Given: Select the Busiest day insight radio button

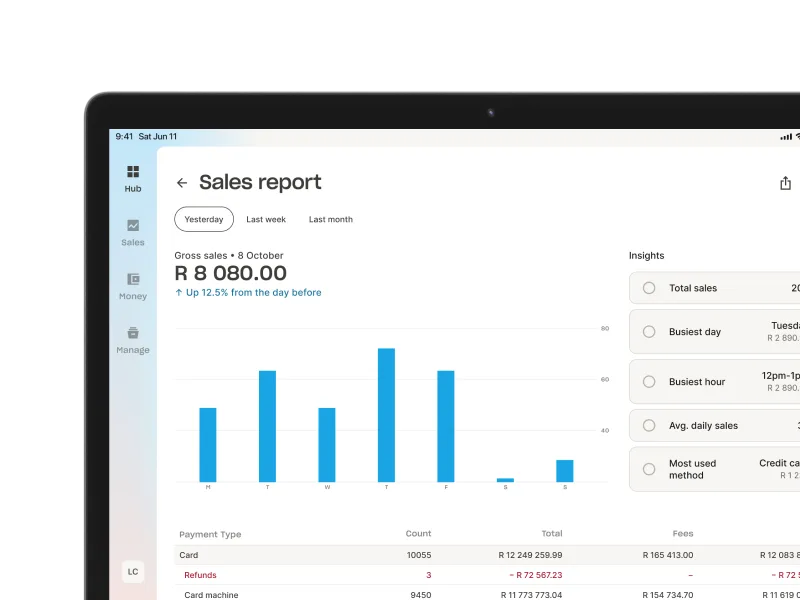Looking at the screenshot, I should (649, 332).
